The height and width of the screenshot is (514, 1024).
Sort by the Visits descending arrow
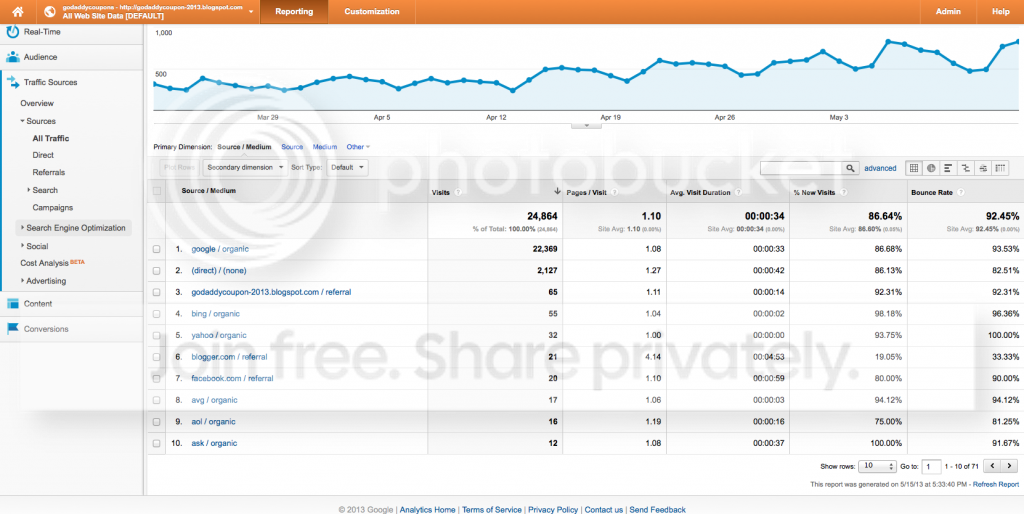click(557, 191)
